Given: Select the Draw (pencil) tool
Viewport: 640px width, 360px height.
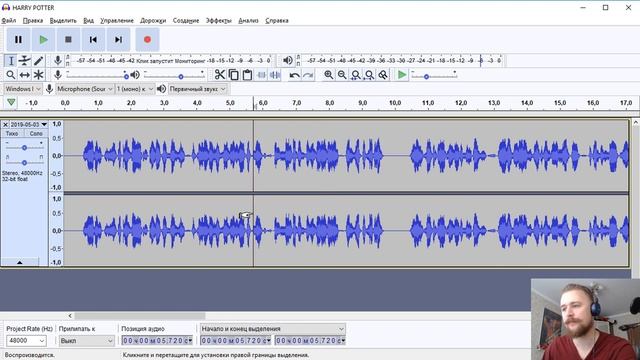Looking at the screenshot, I should 38,61.
